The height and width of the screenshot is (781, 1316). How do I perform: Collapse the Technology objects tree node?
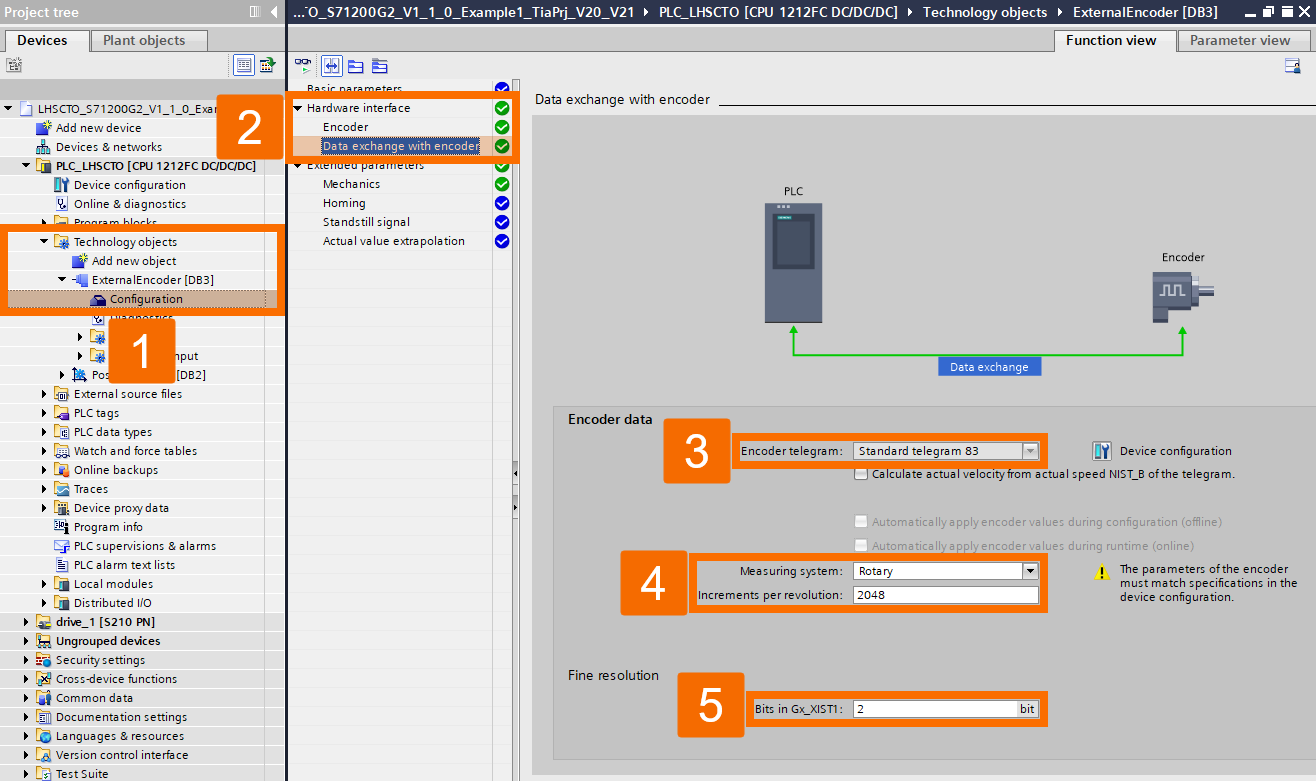(x=44, y=242)
